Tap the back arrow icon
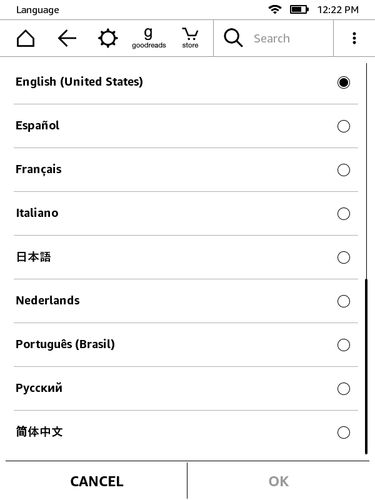The height and width of the screenshot is (500, 375). (x=67, y=38)
